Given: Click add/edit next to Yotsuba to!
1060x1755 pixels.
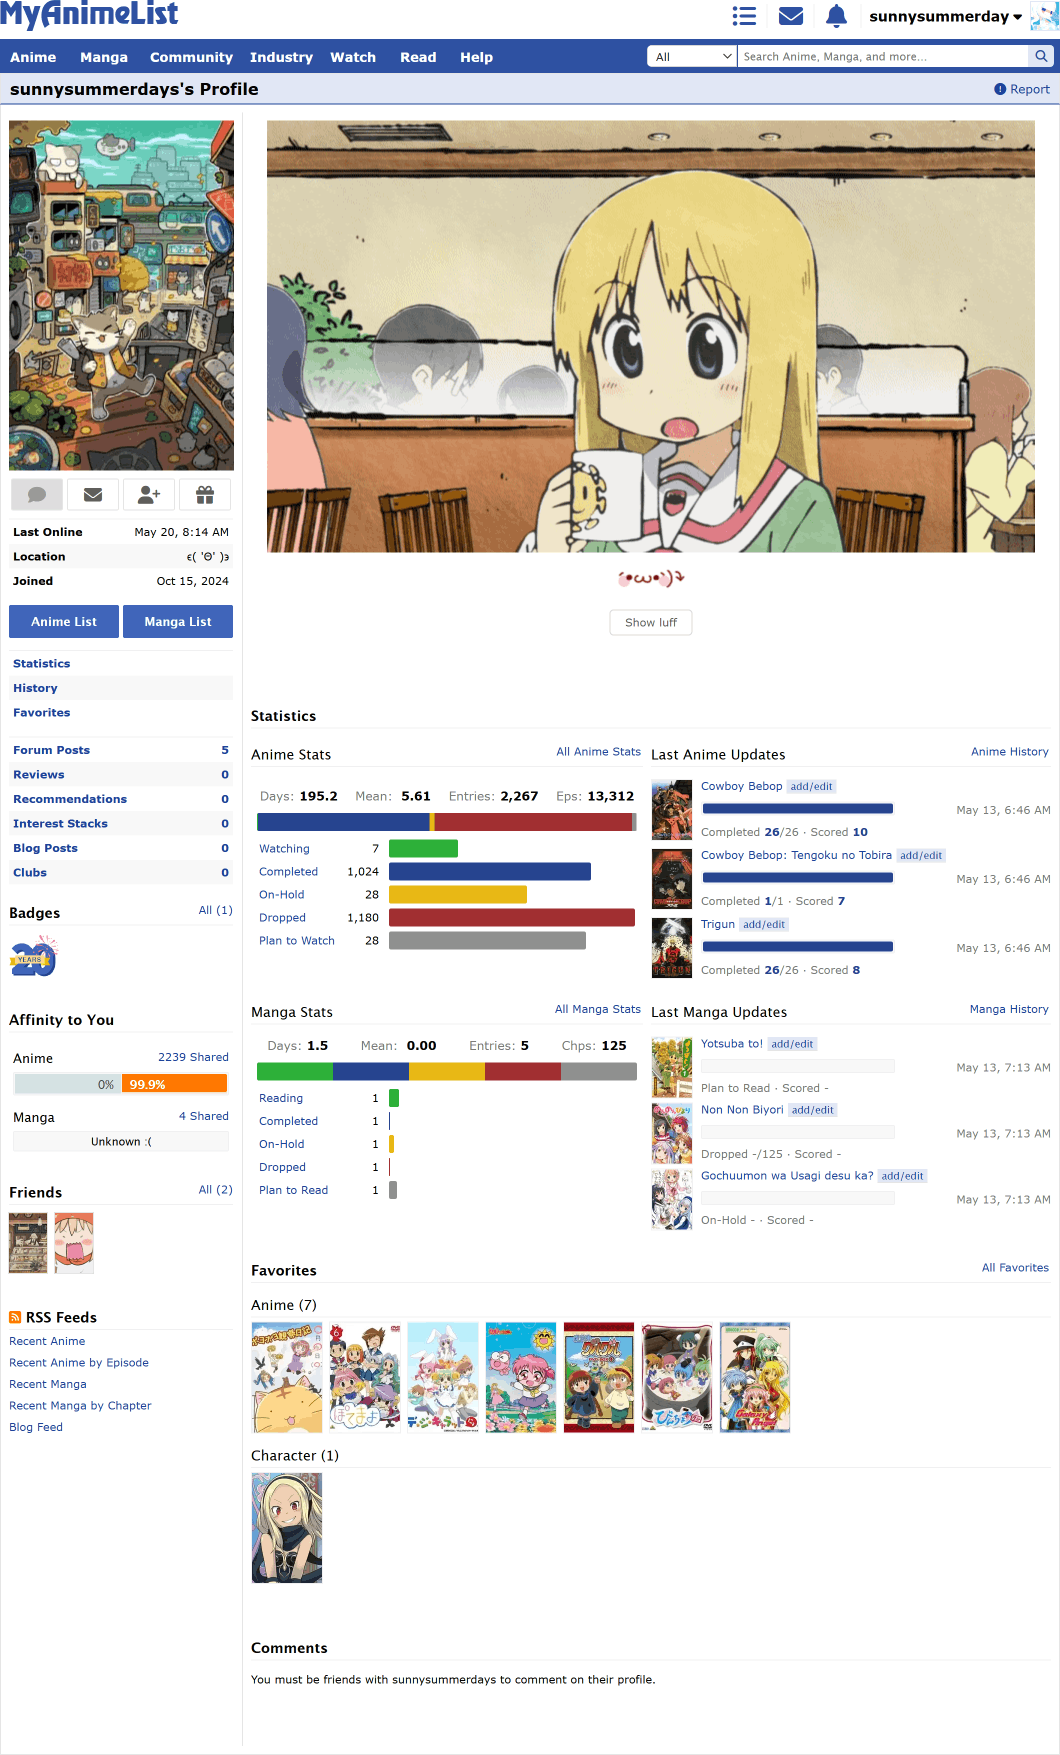Looking at the screenshot, I should pos(792,1044).
